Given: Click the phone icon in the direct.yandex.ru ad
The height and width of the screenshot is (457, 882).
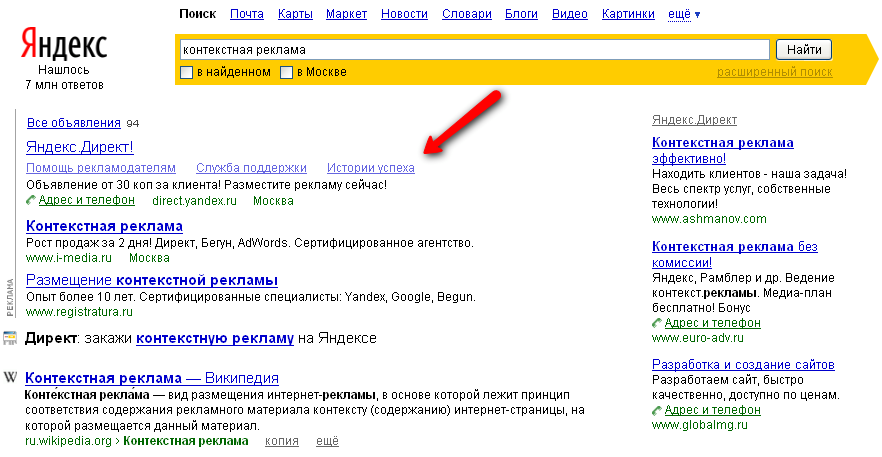Looking at the screenshot, I should click(x=31, y=200).
